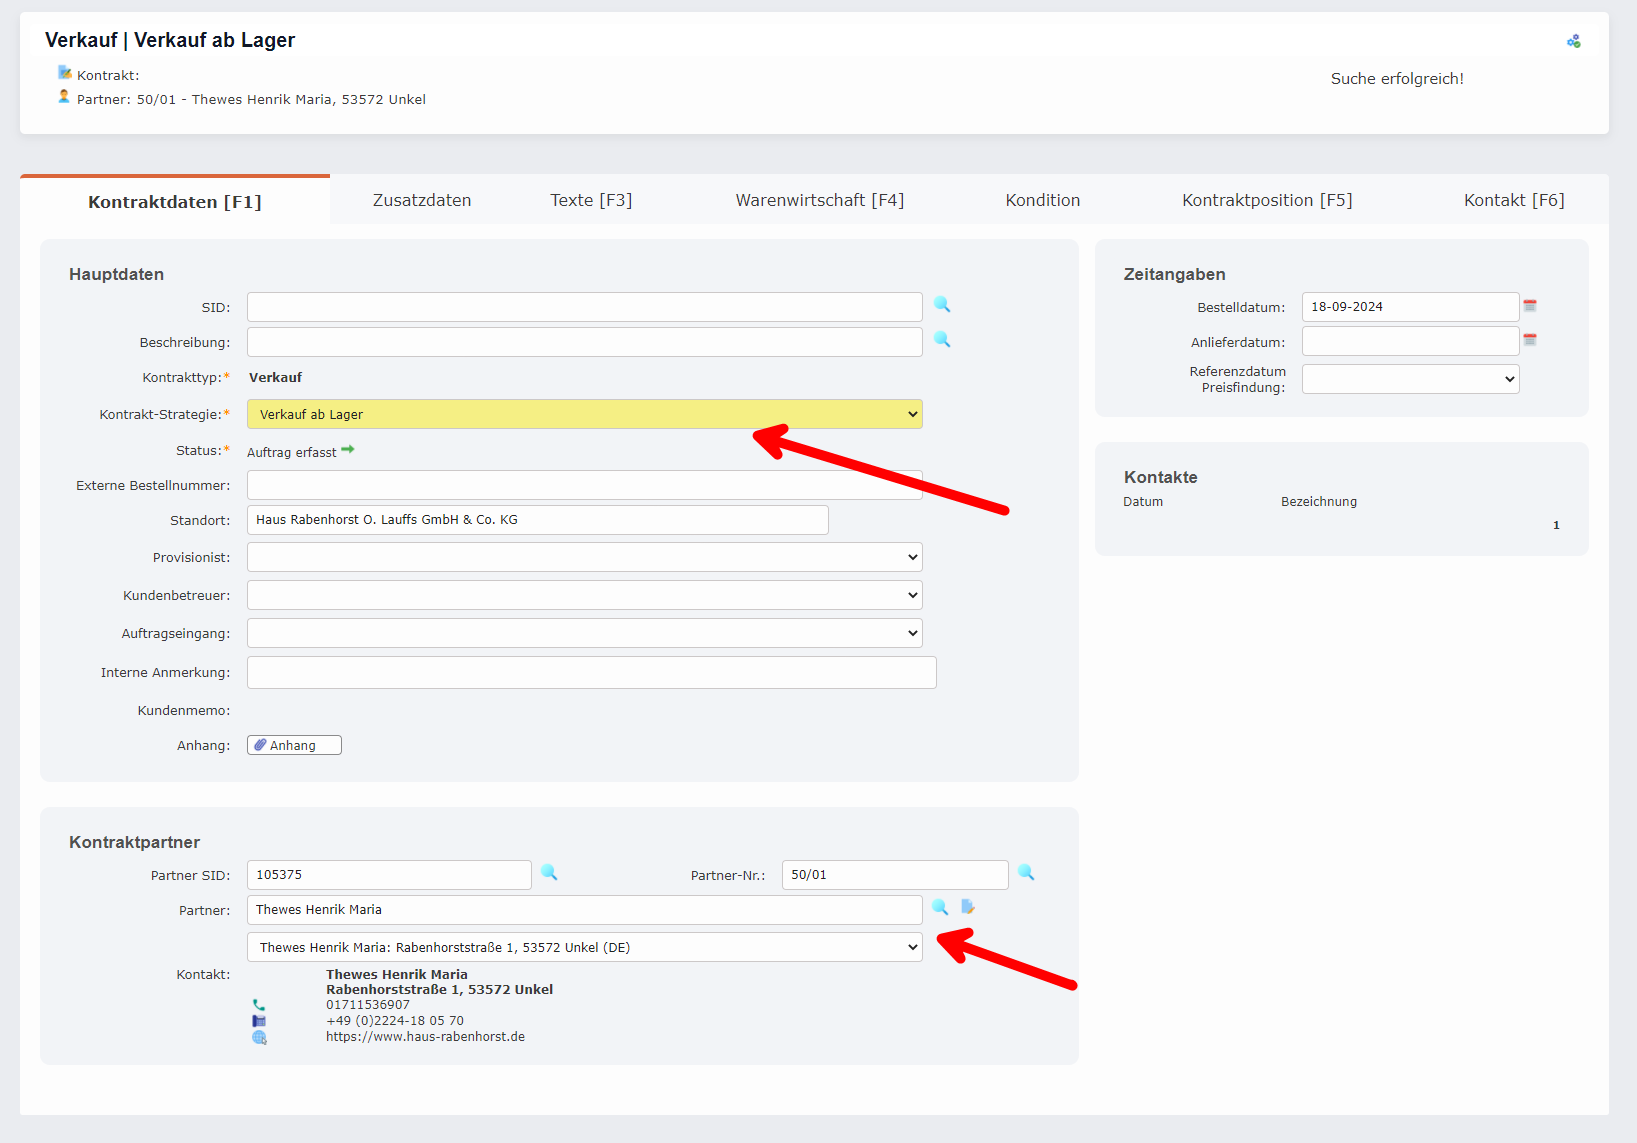Click the magnifier icon beside SID field
The image size is (1637, 1143).
(941, 305)
